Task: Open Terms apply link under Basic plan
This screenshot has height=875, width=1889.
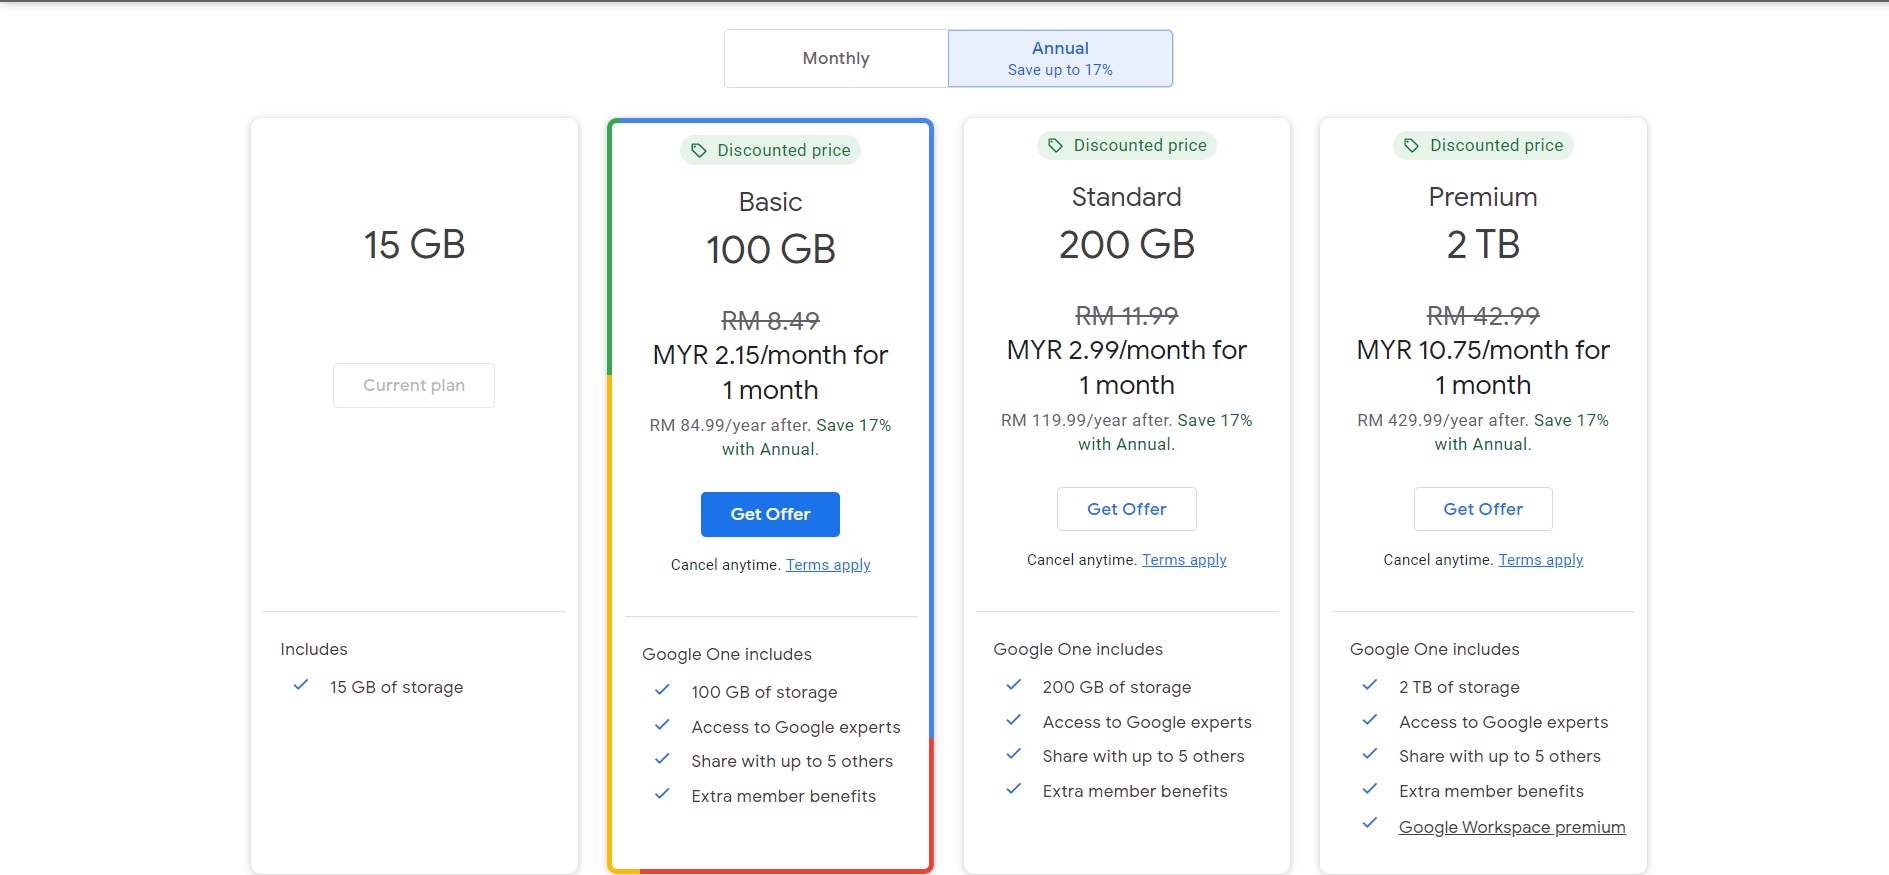Action: [x=828, y=565]
